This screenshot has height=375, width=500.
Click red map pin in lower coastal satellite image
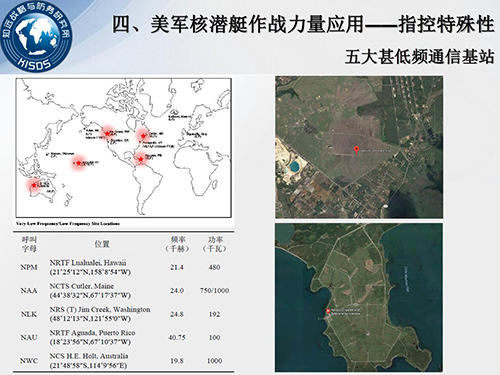point(328,311)
